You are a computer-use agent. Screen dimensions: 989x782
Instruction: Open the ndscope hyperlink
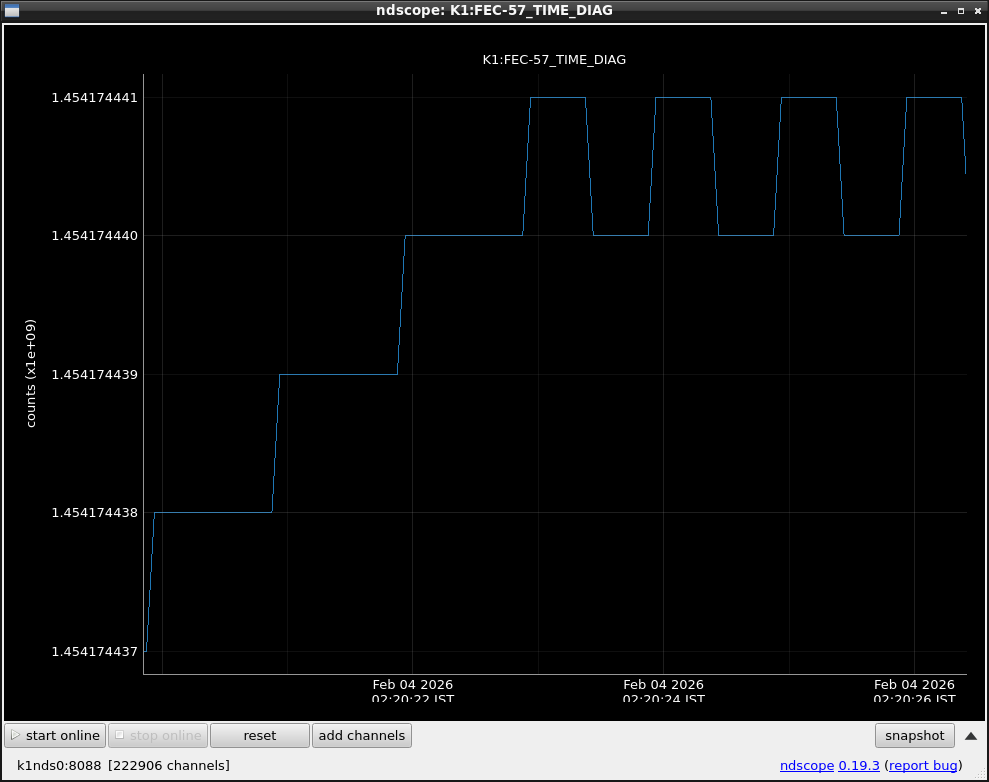807,766
